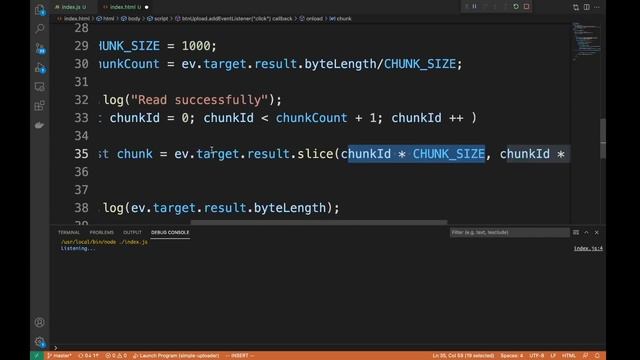The height and width of the screenshot is (360, 640).
Task: Click the Listening... console output line
Action: coord(78,248)
